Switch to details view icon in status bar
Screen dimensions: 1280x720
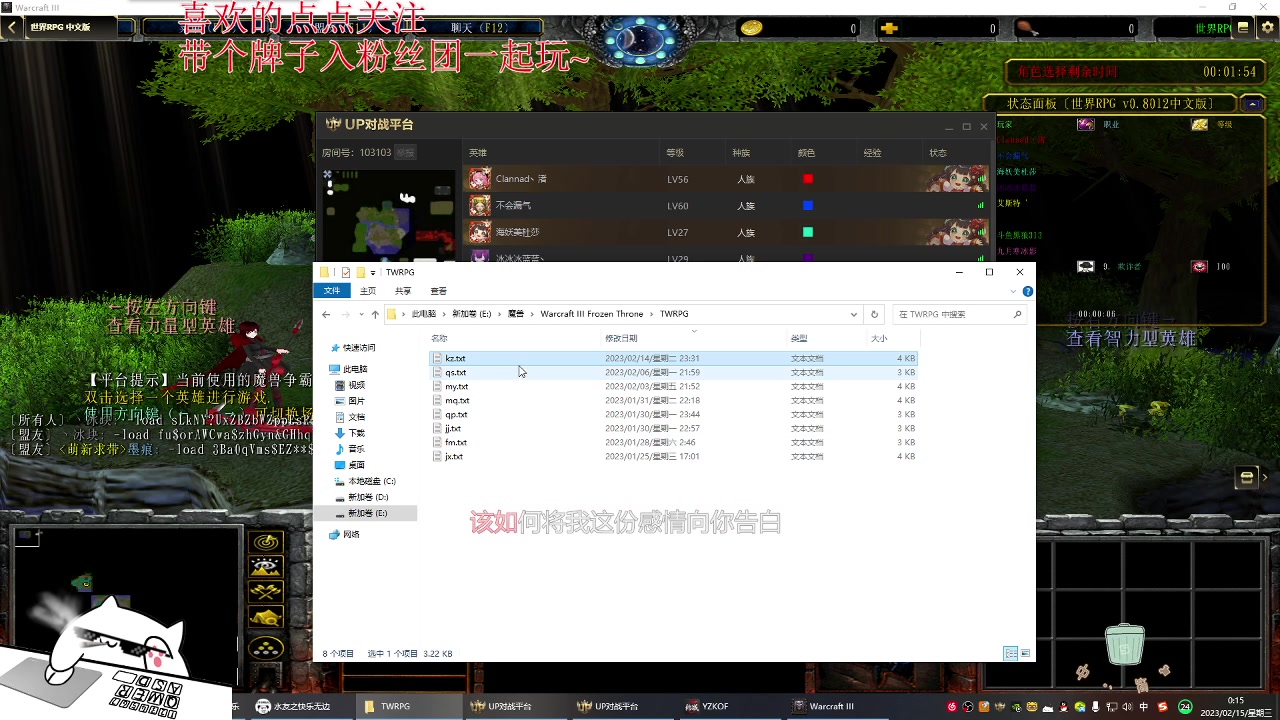click(1010, 653)
